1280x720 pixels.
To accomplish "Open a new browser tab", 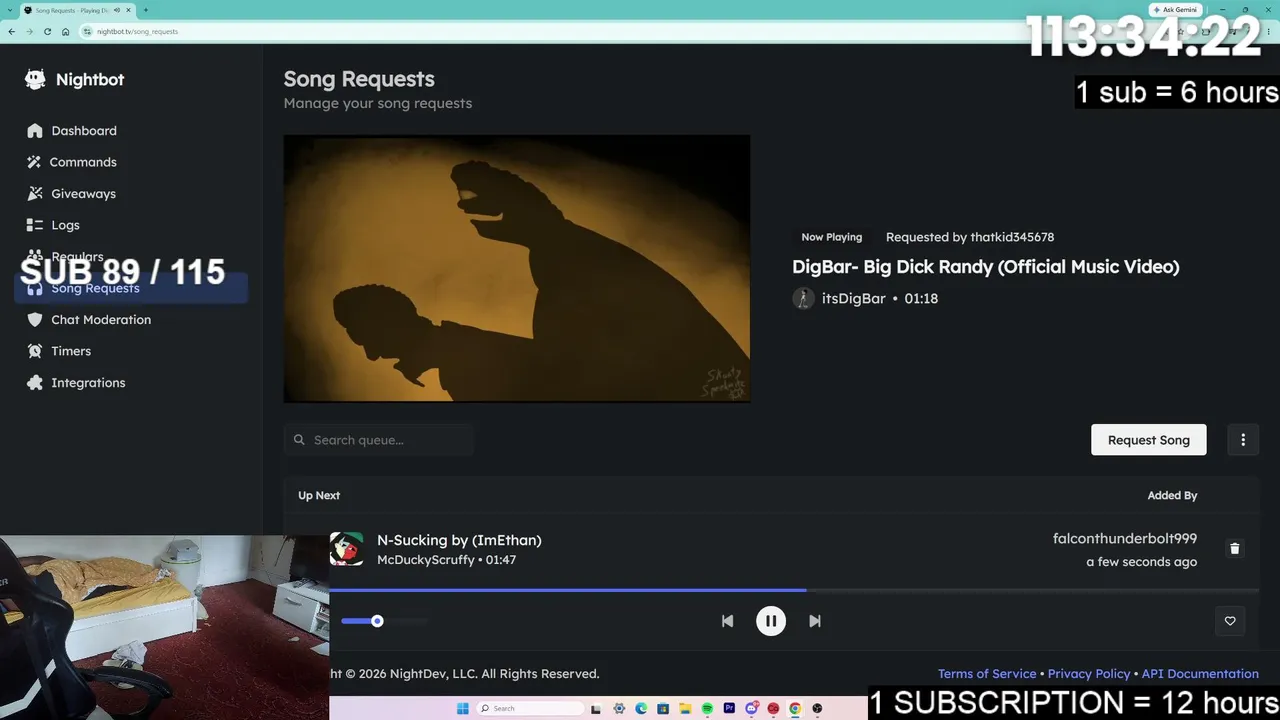I will pos(146,10).
